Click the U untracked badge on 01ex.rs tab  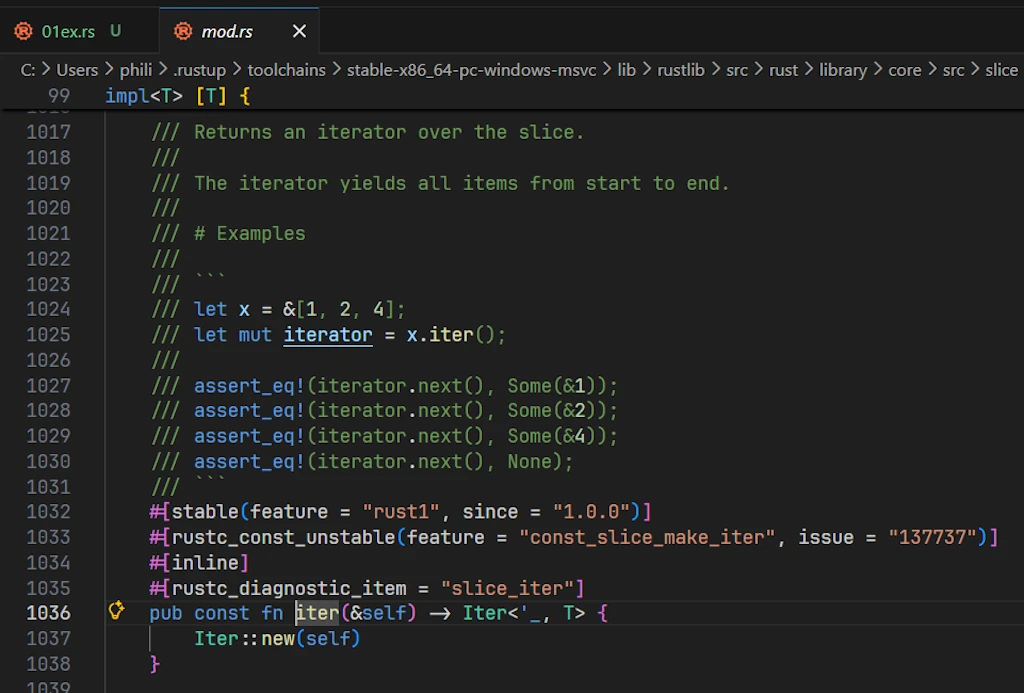point(116,32)
